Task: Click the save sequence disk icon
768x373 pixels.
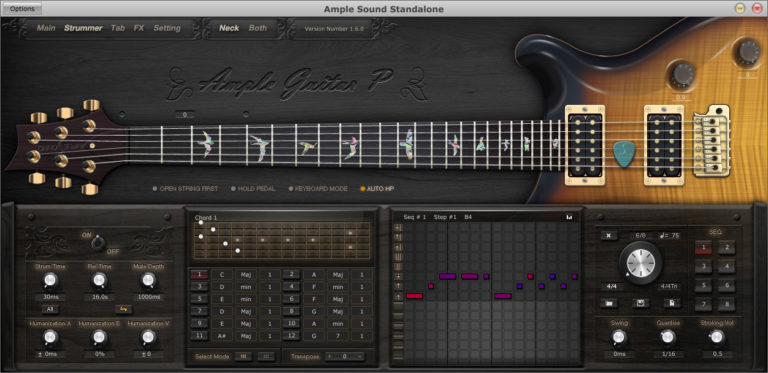Action: (x=640, y=303)
